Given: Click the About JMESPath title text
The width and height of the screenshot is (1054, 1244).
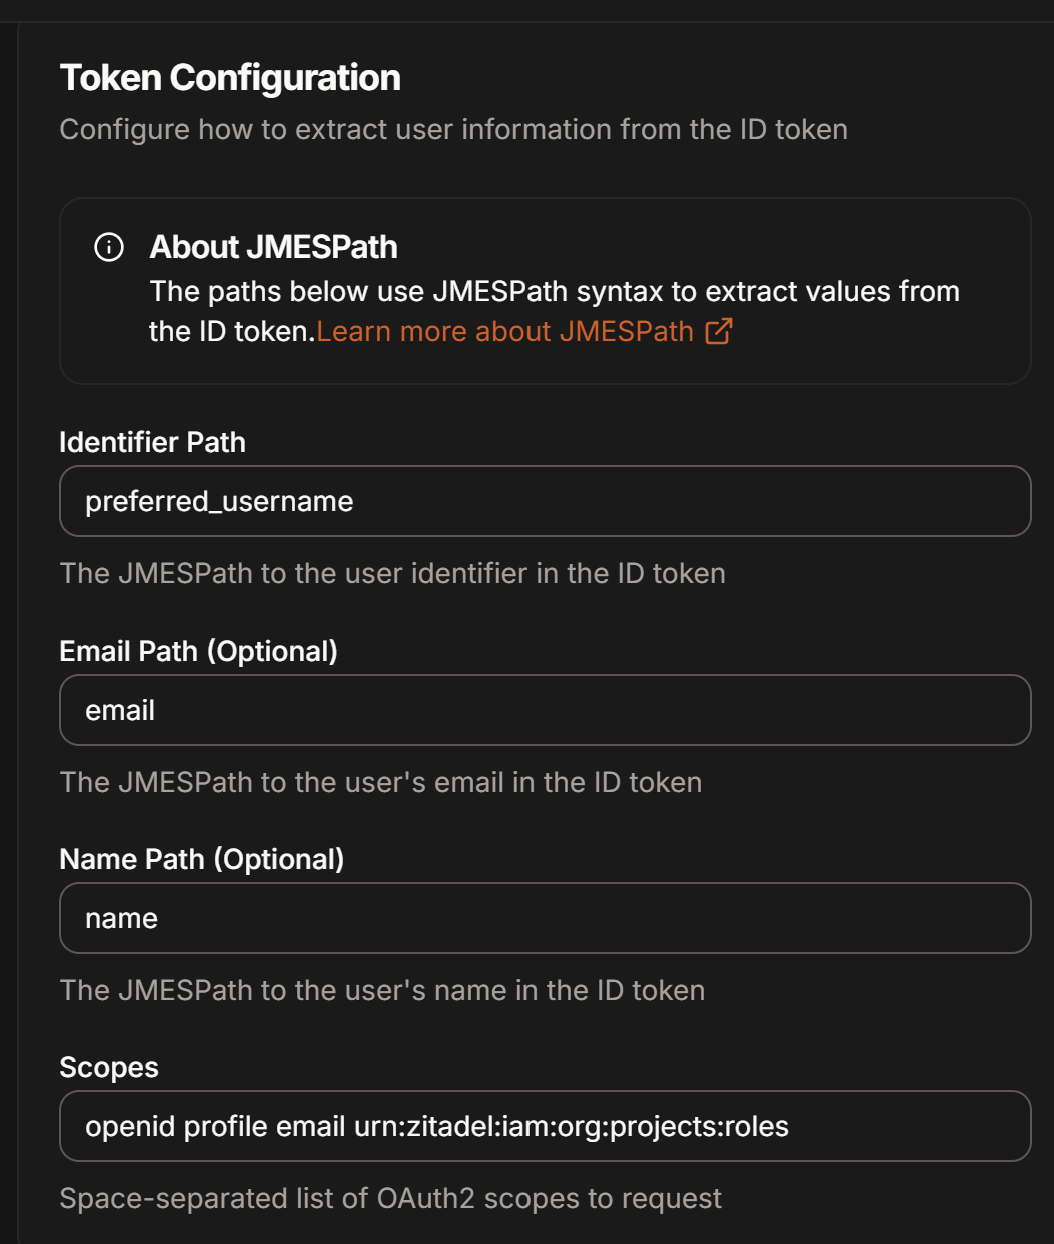Looking at the screenshot, I should point(273,247).
